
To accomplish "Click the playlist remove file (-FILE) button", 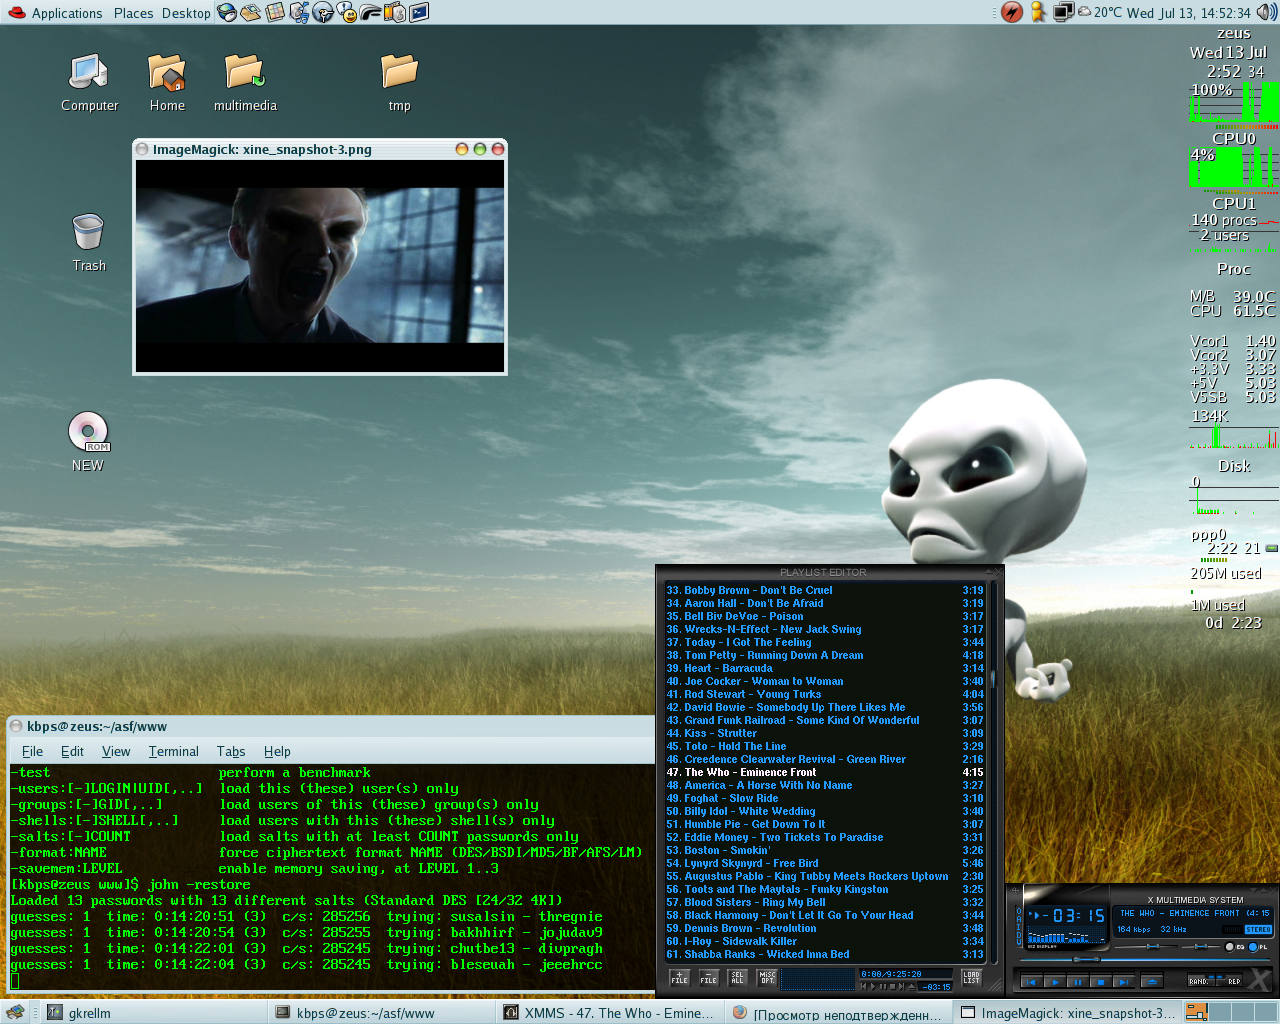I will (x=709, y=977).
